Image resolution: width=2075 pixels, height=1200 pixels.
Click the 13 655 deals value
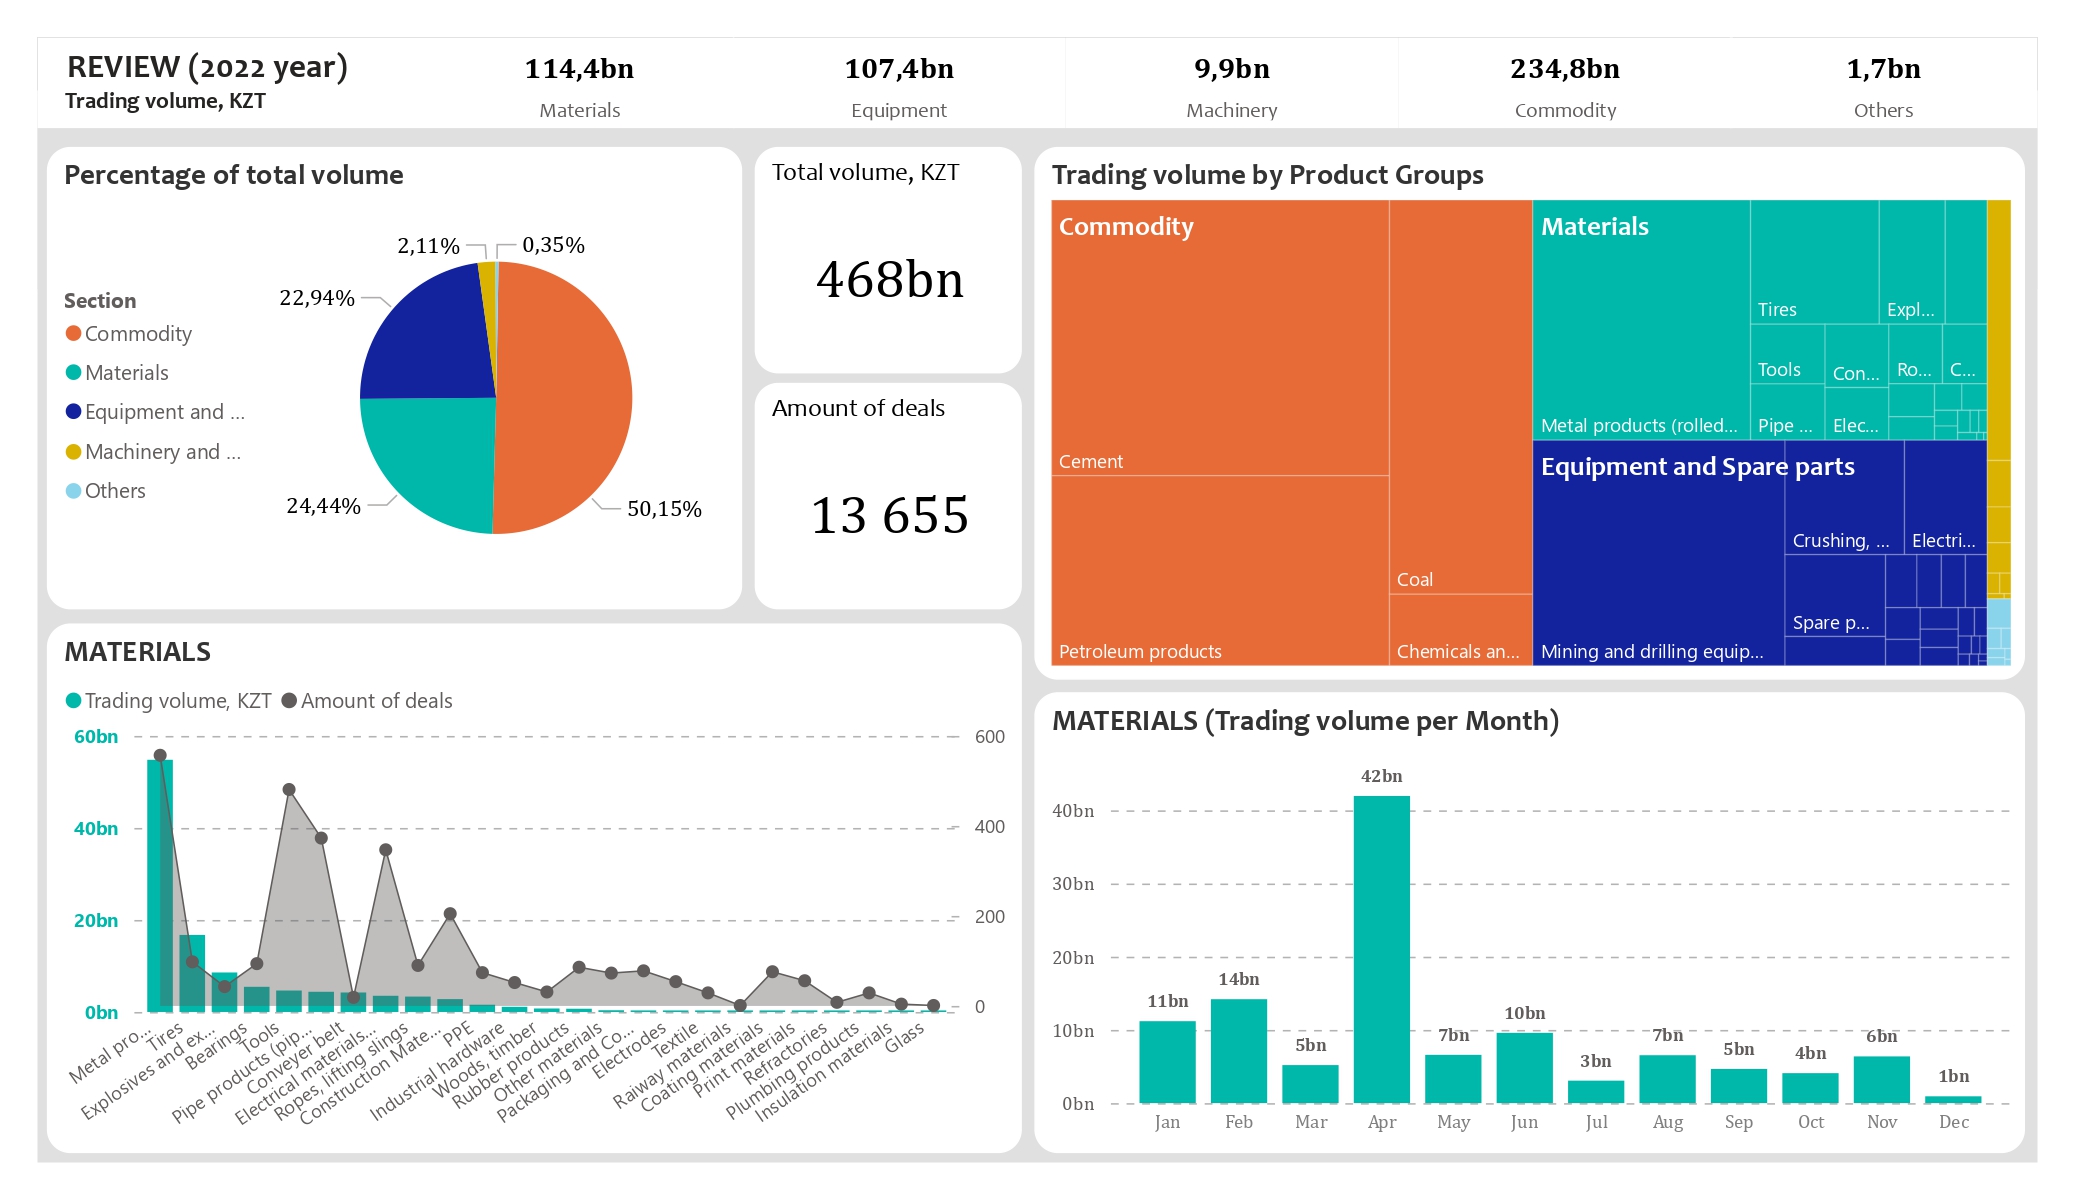coord(890,515)
